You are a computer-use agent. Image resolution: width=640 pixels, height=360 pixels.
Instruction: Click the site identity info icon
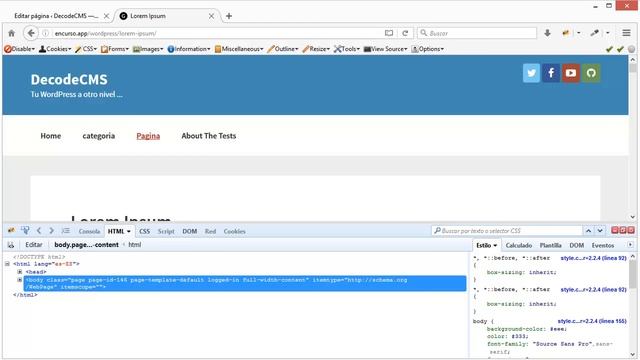click(x=46, y=33)
